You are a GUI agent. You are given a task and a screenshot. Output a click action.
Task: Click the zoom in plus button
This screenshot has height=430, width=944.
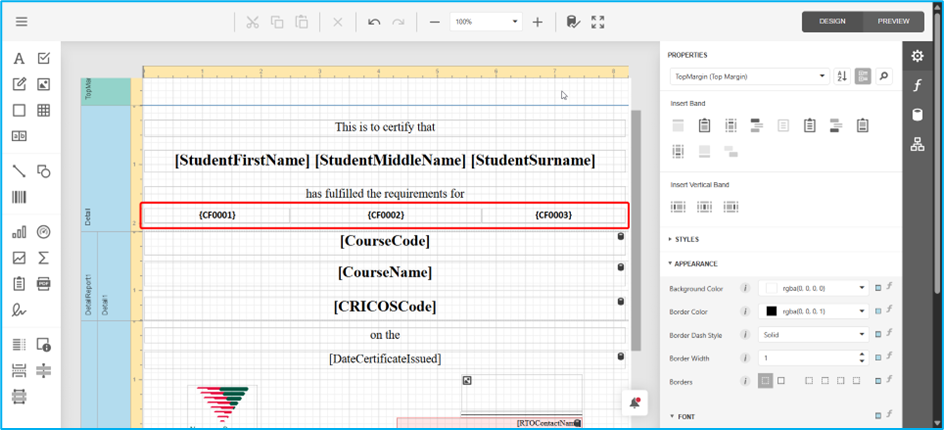click(537, 22)
